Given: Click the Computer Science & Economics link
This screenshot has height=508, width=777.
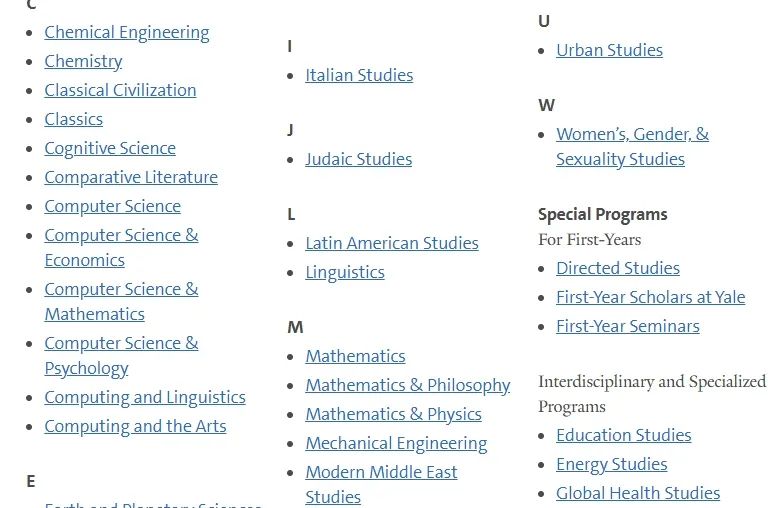Looking at the screenshot, I should coord(121,247).
